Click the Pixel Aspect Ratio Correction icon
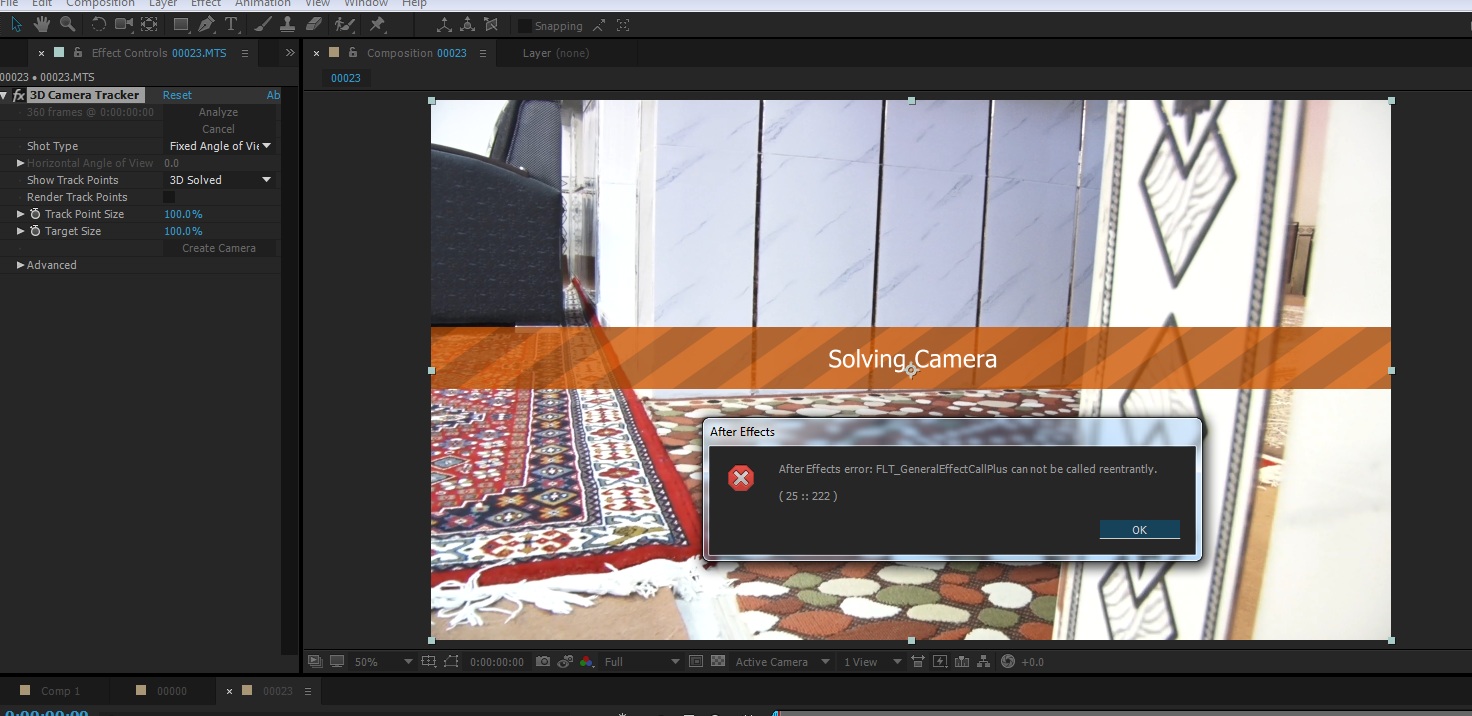 pyautogui.click(x=917, y=662)
